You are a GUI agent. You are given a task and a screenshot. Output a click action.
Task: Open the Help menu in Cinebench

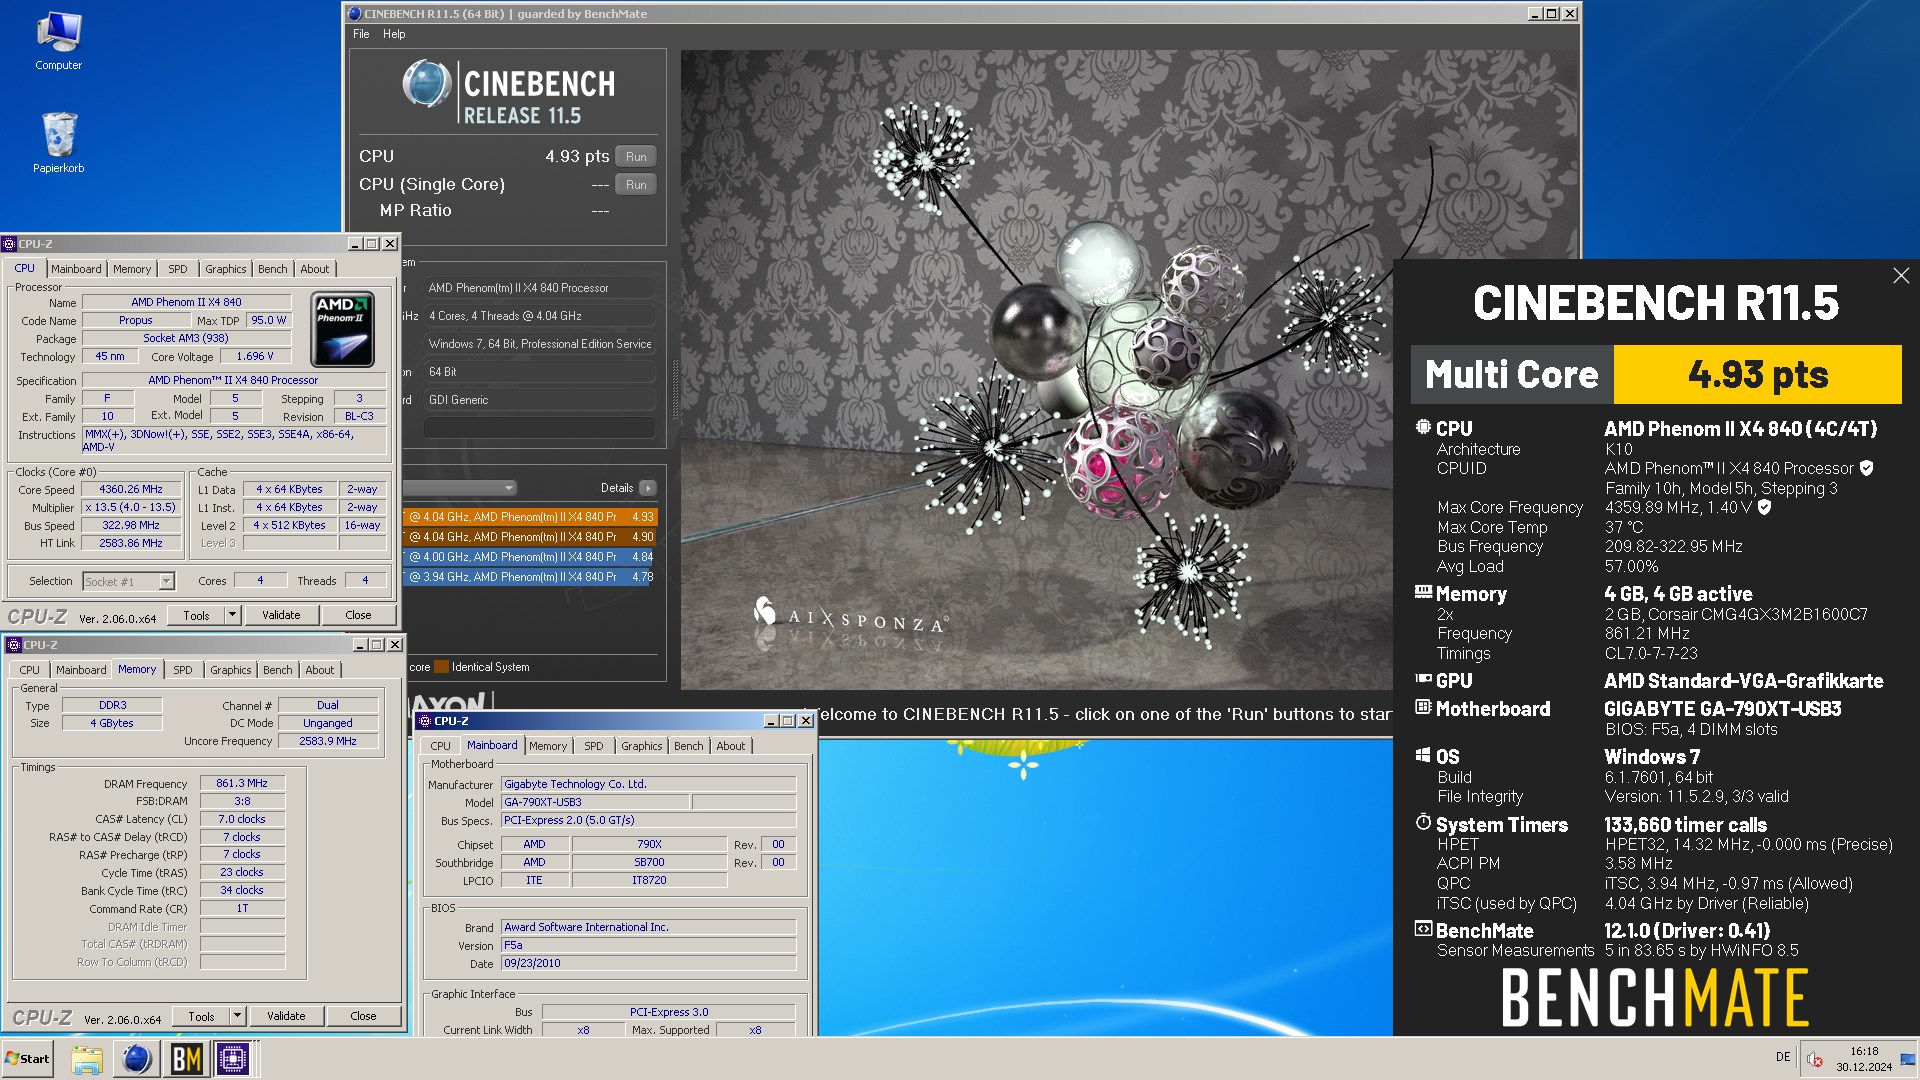click(x=394, y=34)
